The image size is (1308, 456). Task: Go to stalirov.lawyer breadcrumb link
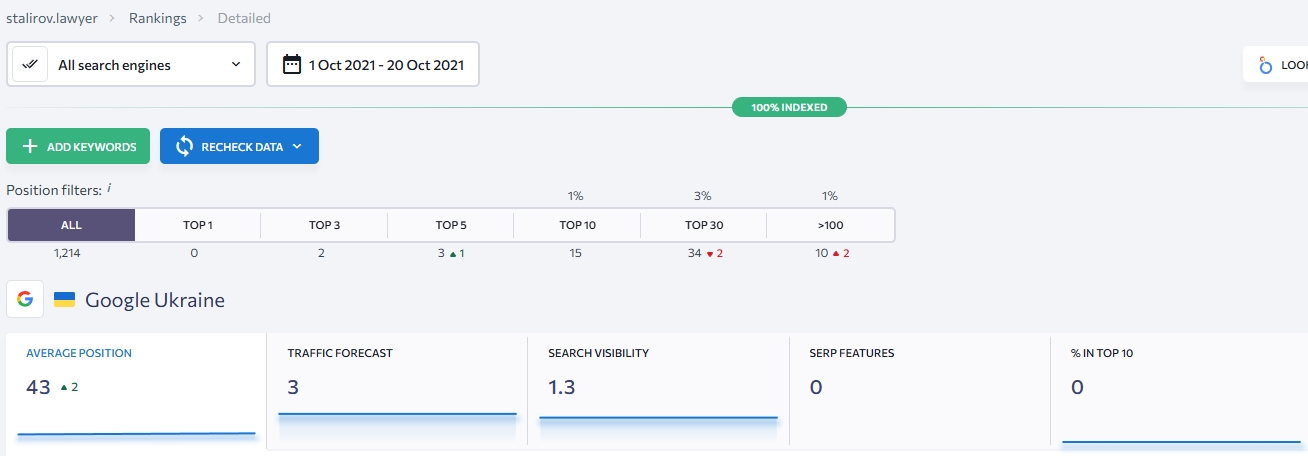point(52,18)
